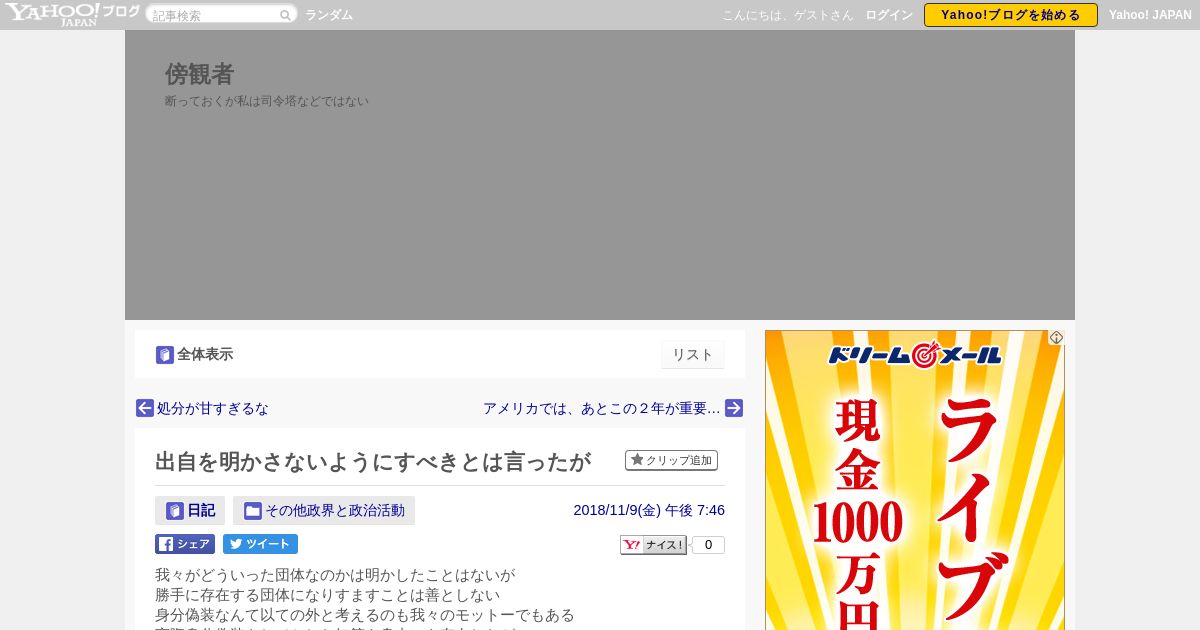Open the Yahoo! JAPAN link
1200x630 pixels.
tap(1150, 15)
